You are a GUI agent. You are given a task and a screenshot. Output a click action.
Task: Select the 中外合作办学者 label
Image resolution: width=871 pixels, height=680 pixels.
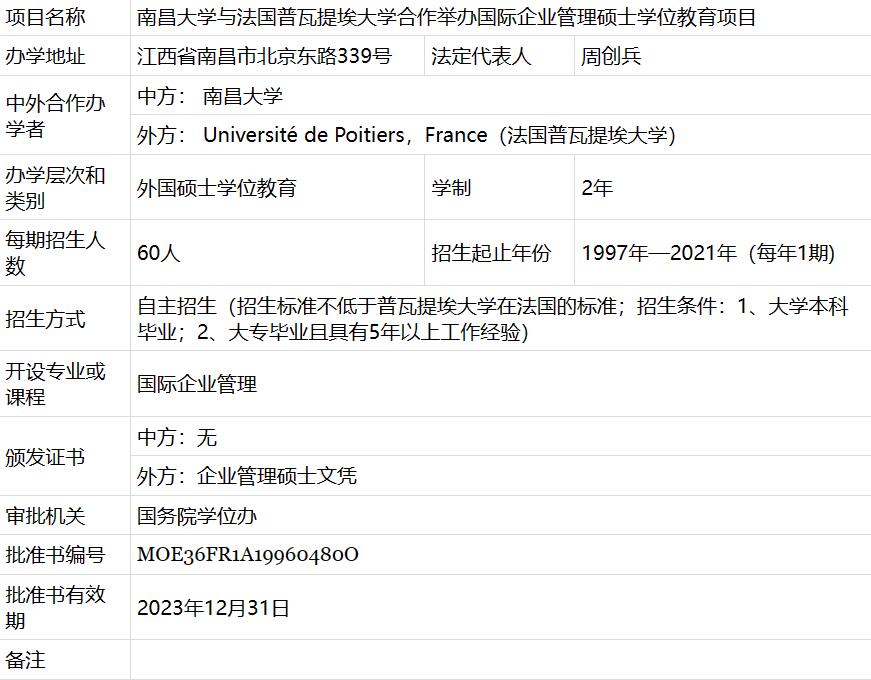coord(55,116)
